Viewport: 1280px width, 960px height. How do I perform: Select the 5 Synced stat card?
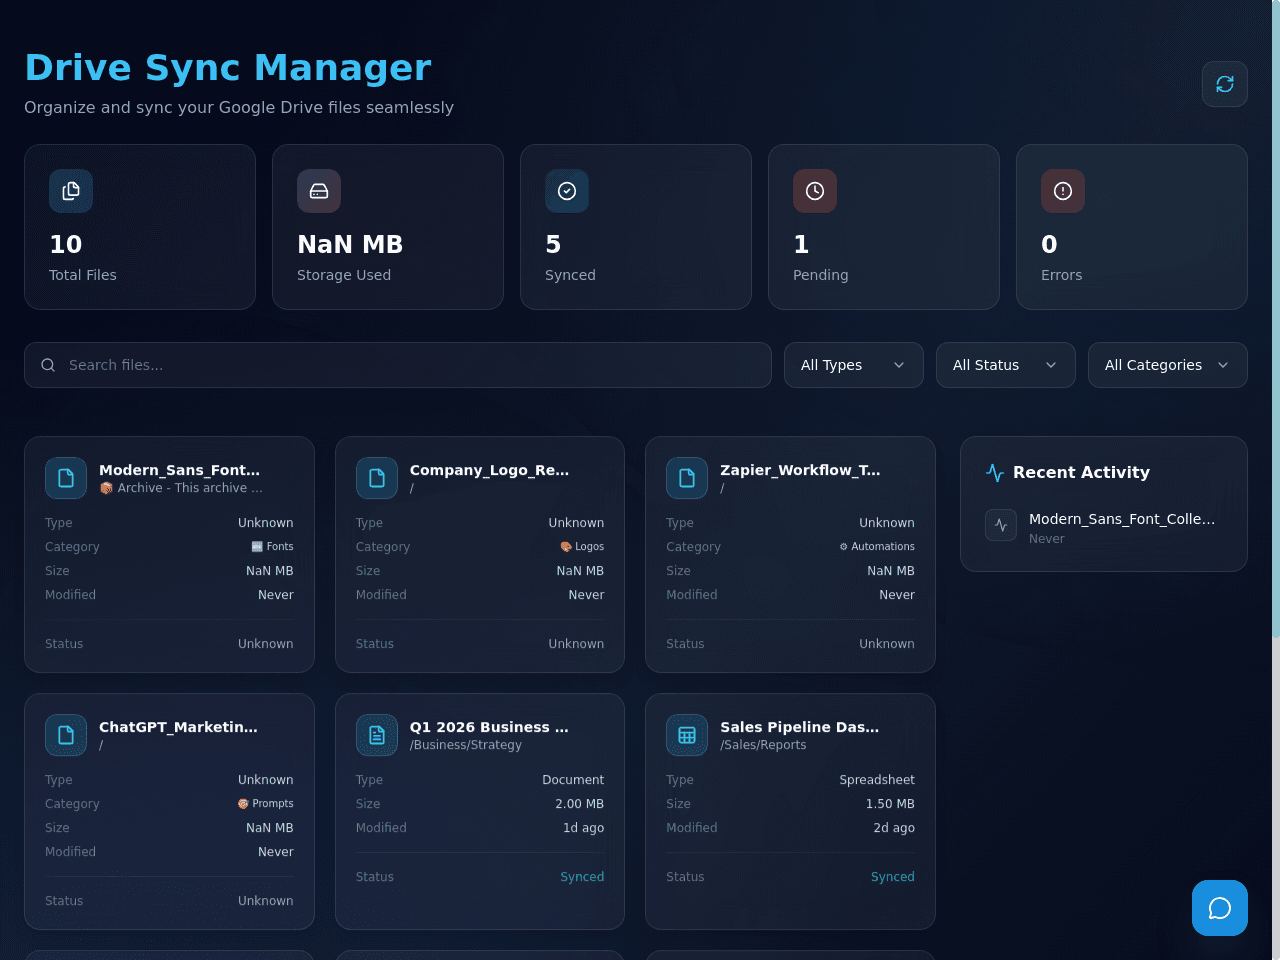pos(636,227)
